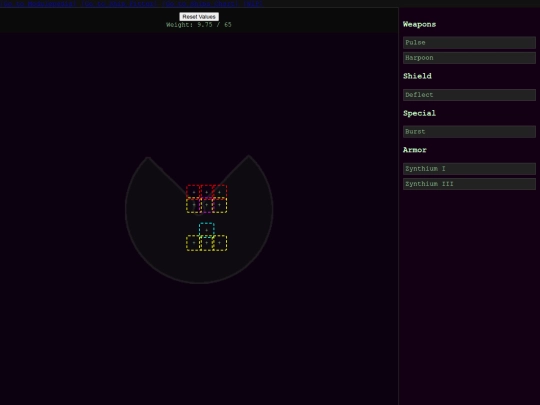This screenshot has height=405, width=540.
Task: Click right slot of bottom yellow row
Action: tap(220, 243)
